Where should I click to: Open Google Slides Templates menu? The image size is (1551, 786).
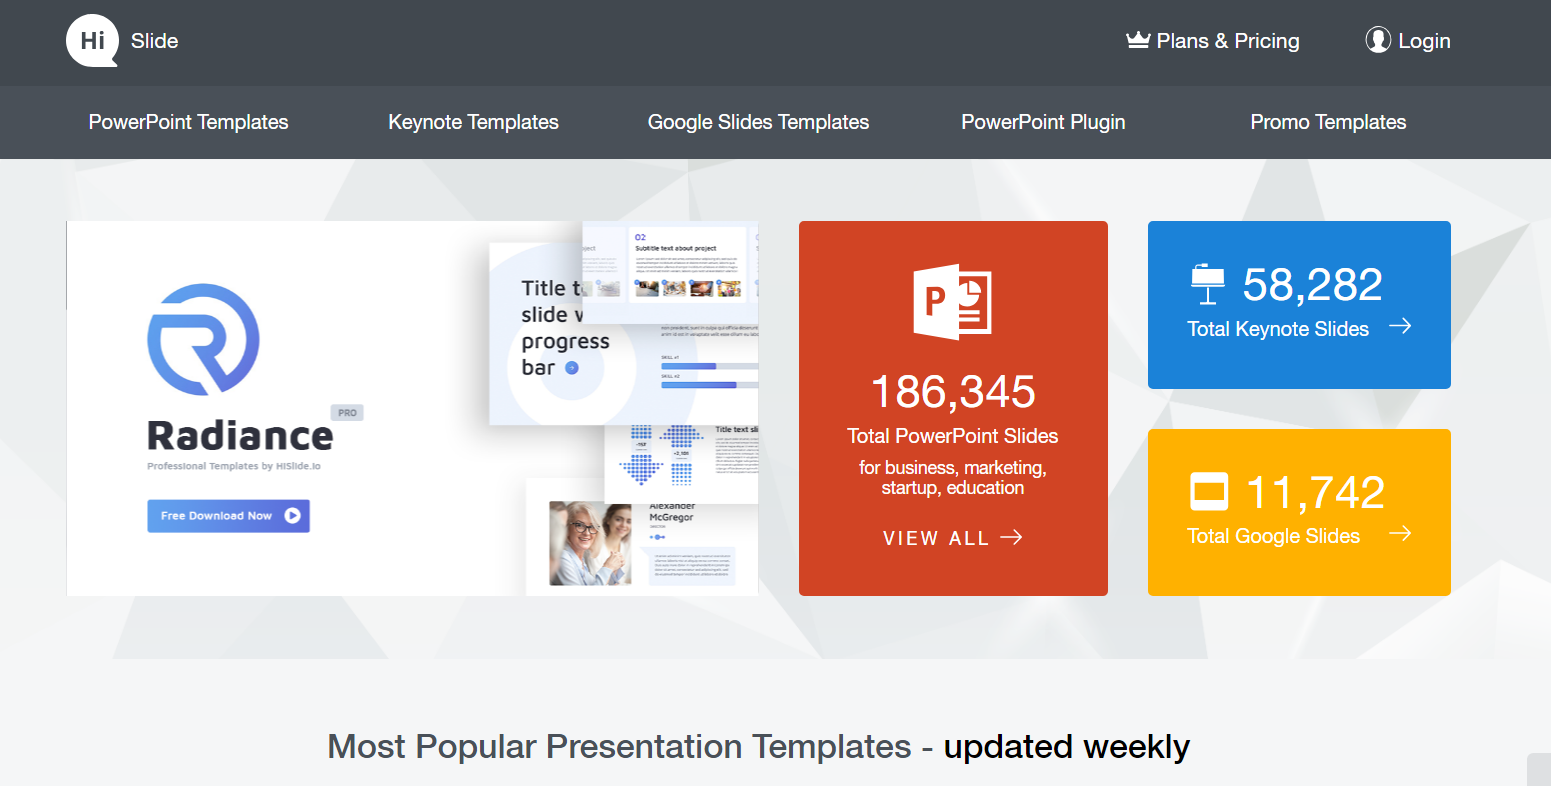[758, 122]
